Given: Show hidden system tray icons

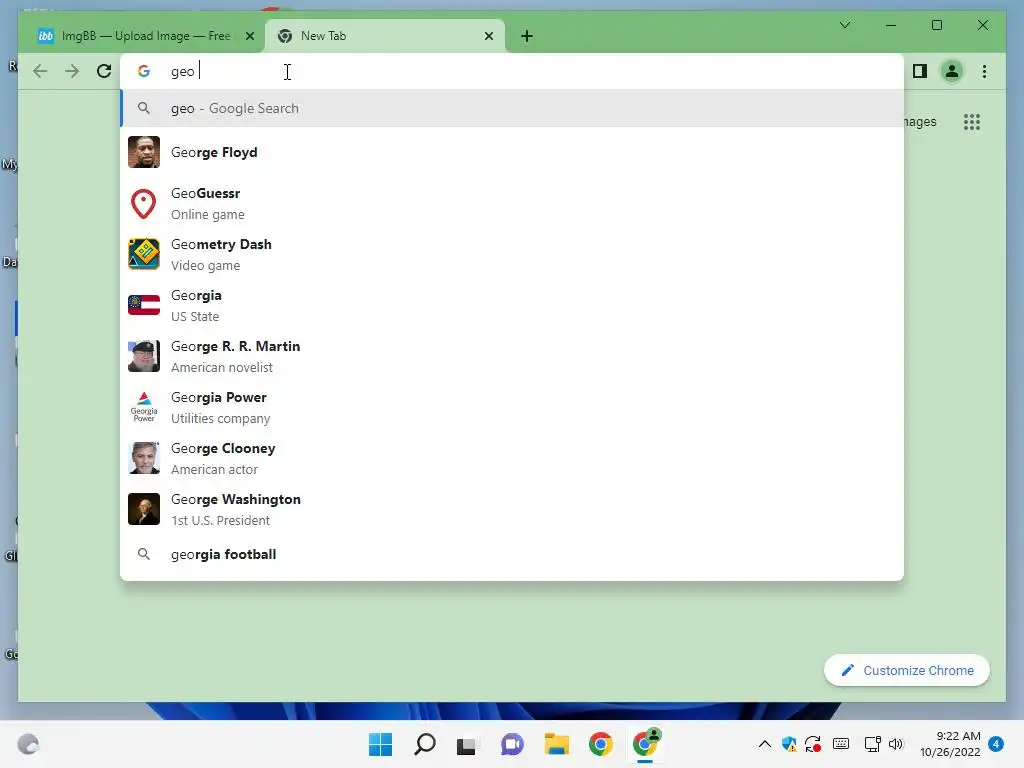Looking at the screenshot, I should [x=765, y=744].
